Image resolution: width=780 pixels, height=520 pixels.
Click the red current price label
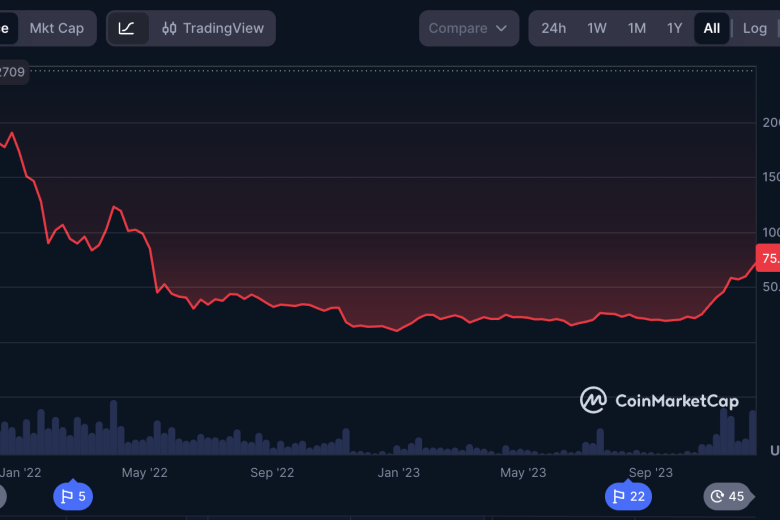click(x=769, y=259)
